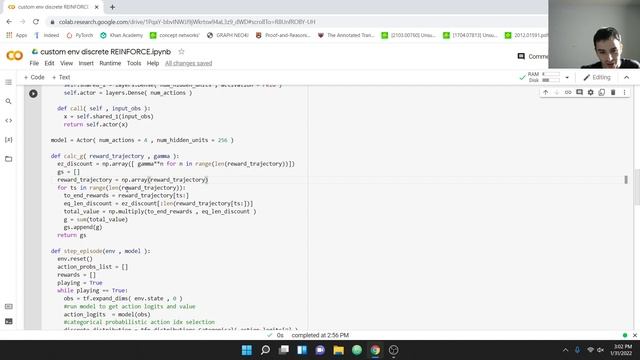Open the volume icon in system tray

(x=600, y=350)
